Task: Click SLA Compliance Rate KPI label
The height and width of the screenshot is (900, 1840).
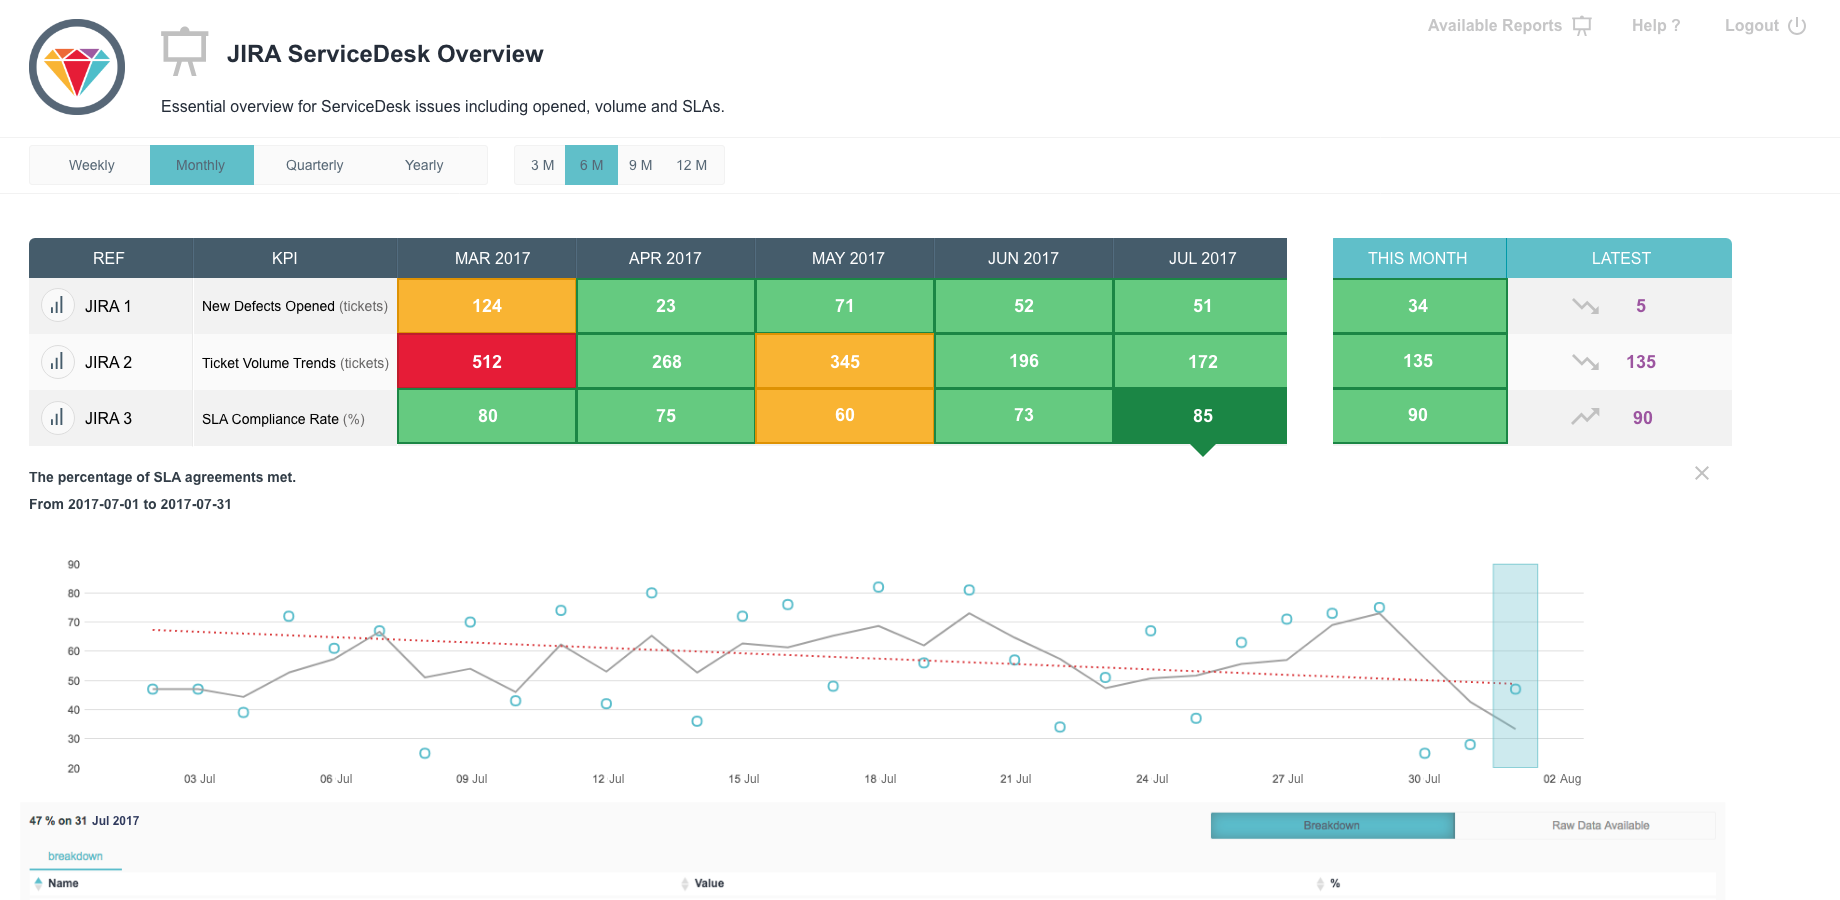Action: click(x=283, y=419)
